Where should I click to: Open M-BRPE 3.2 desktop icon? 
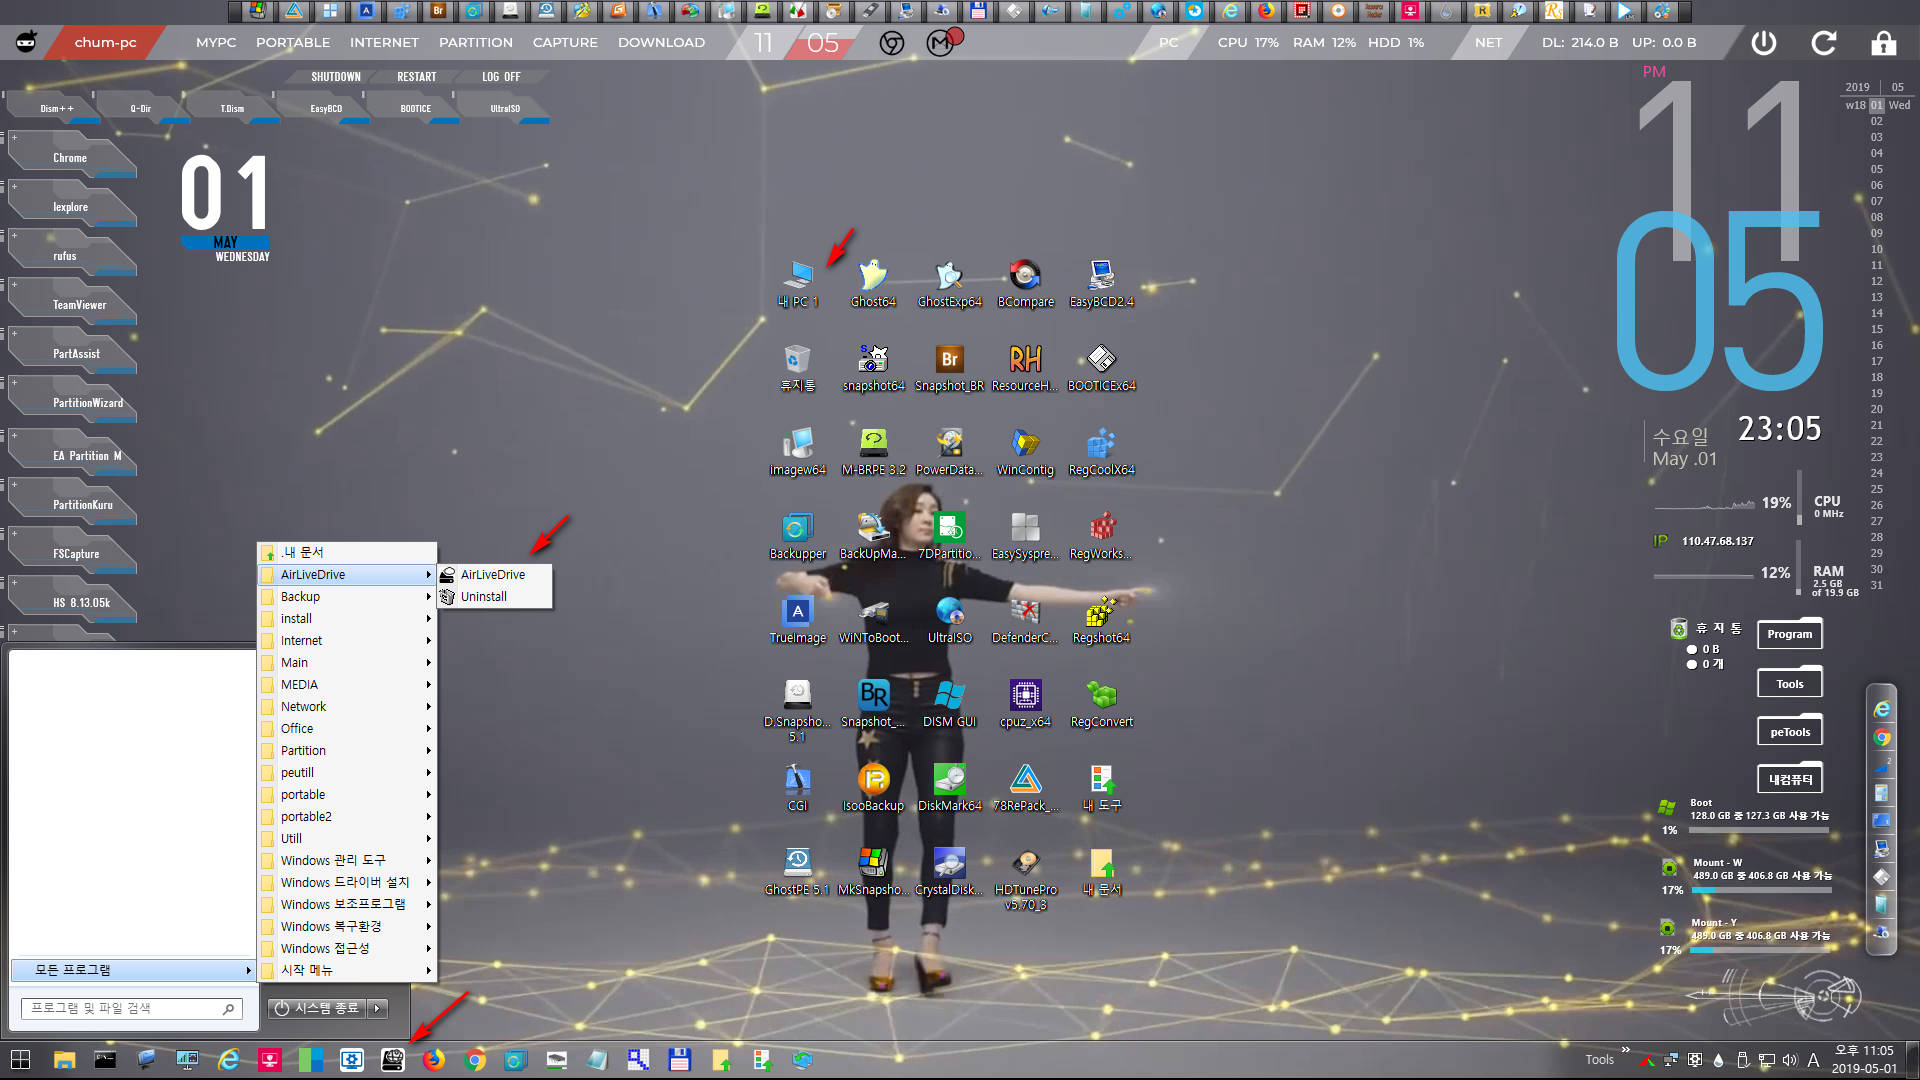873,451
